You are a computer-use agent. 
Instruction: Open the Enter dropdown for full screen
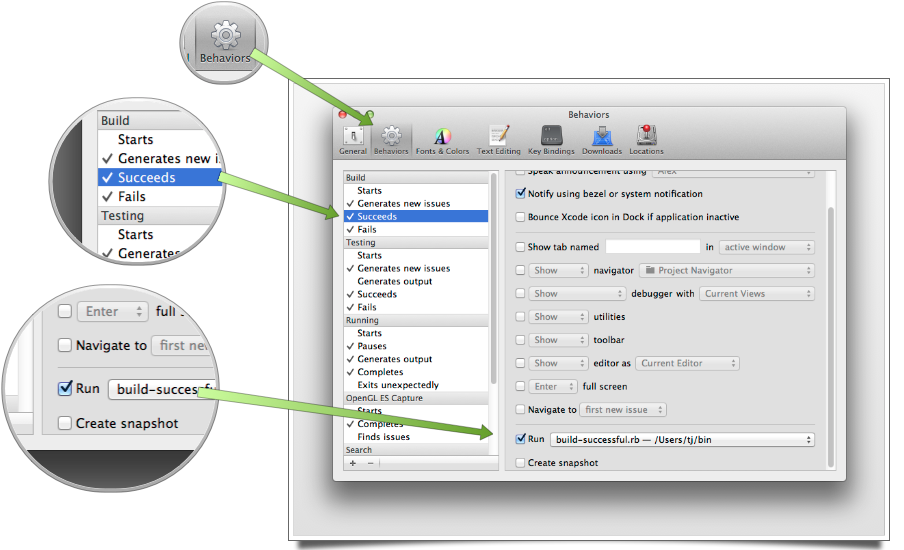[x=553, y=386]
